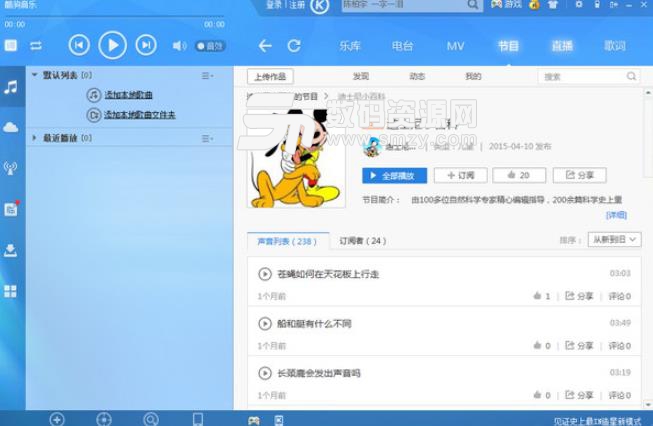Screen dimensions: 653x426
Task: Click the 全部播放 button
Action: click(395, 175)
